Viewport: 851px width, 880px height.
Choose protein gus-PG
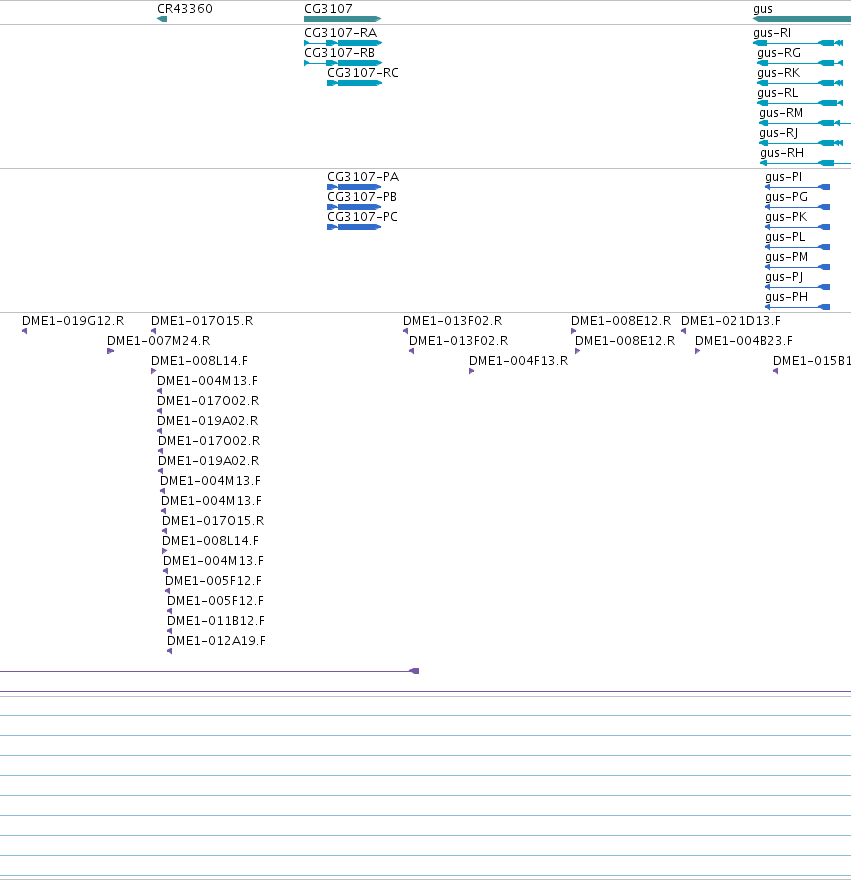(798, 207)
